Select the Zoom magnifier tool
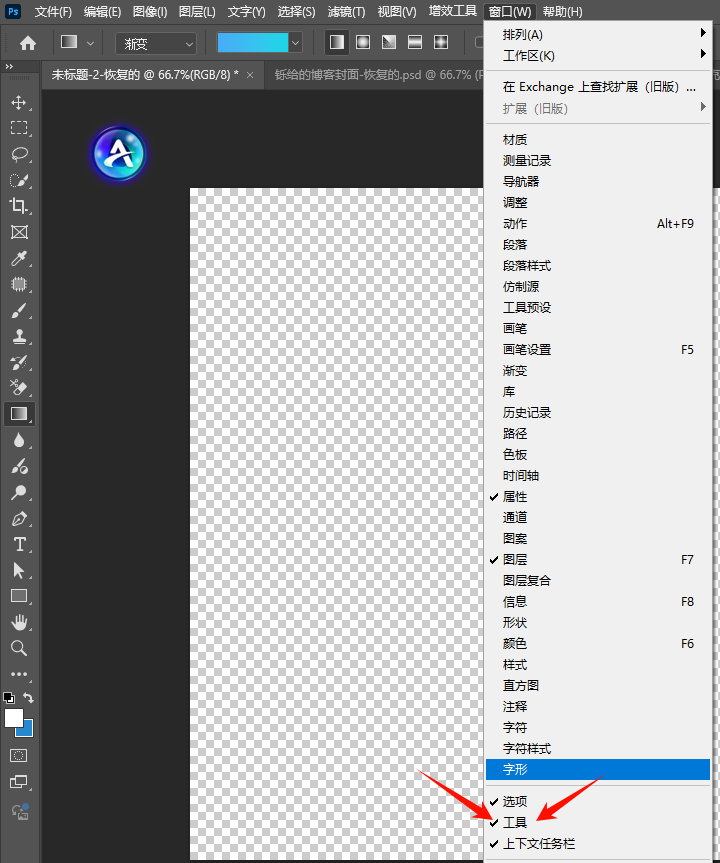This screenshot has width=720, height=863. pos(19,648)
